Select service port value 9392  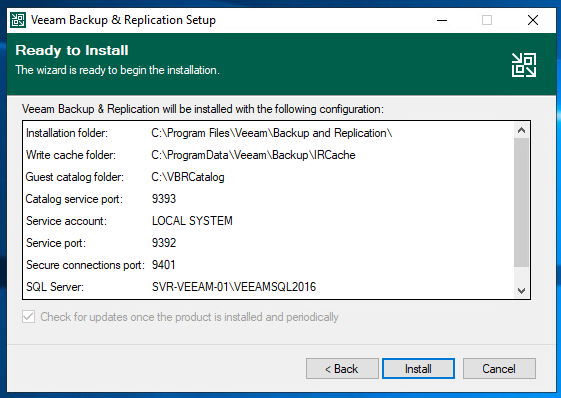click(164, 243)
